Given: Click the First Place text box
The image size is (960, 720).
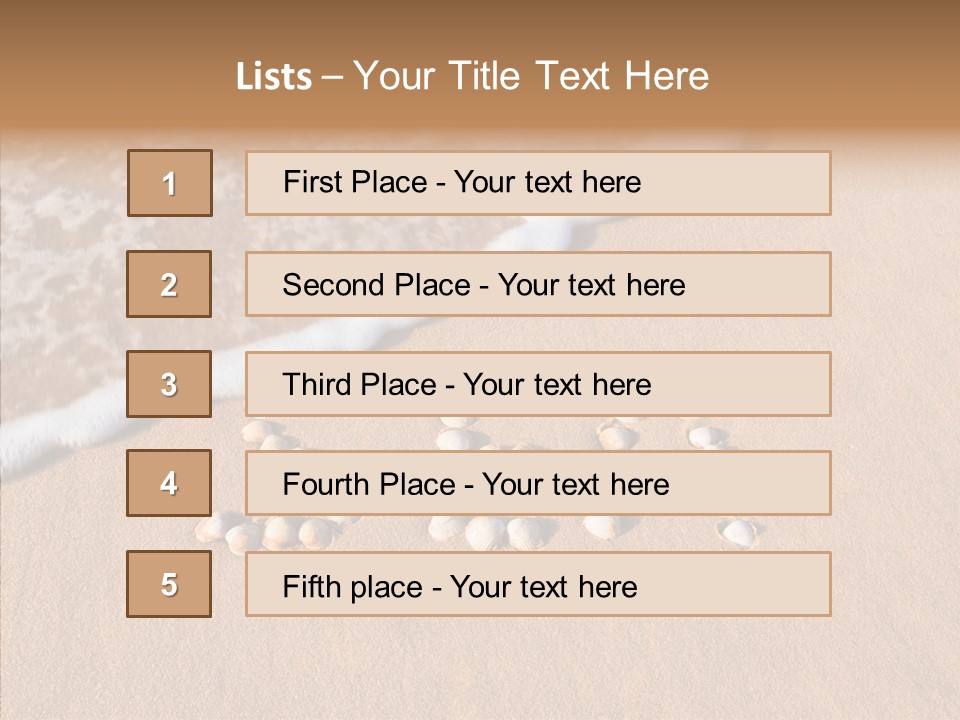Looking at the screenshot, I should point(538,183).
